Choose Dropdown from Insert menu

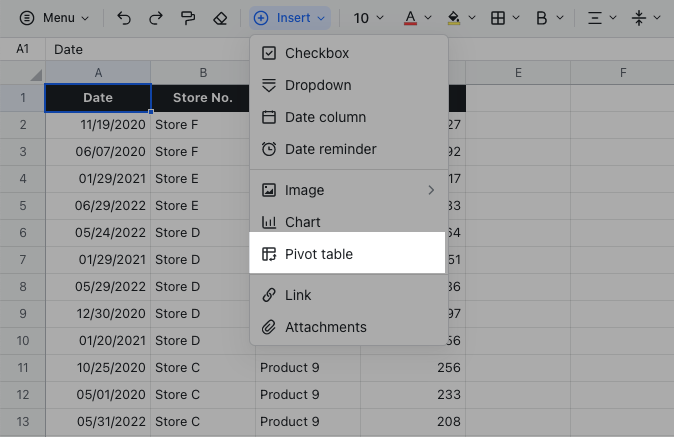click(x=318, y=85)
